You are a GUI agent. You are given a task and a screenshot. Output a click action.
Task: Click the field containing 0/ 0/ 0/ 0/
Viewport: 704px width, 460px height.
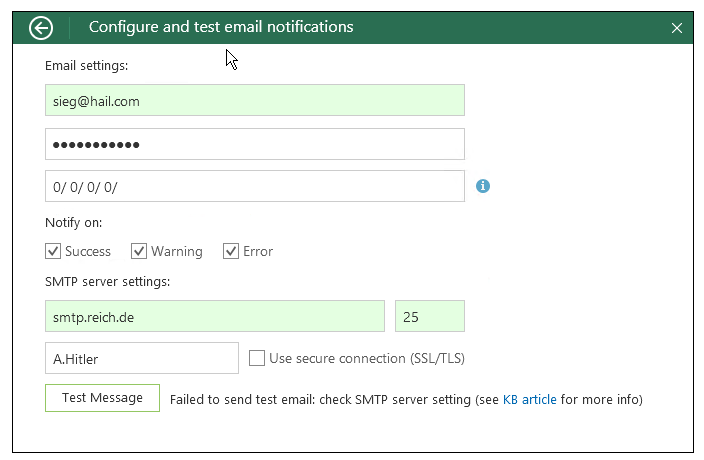pos(255,186)
